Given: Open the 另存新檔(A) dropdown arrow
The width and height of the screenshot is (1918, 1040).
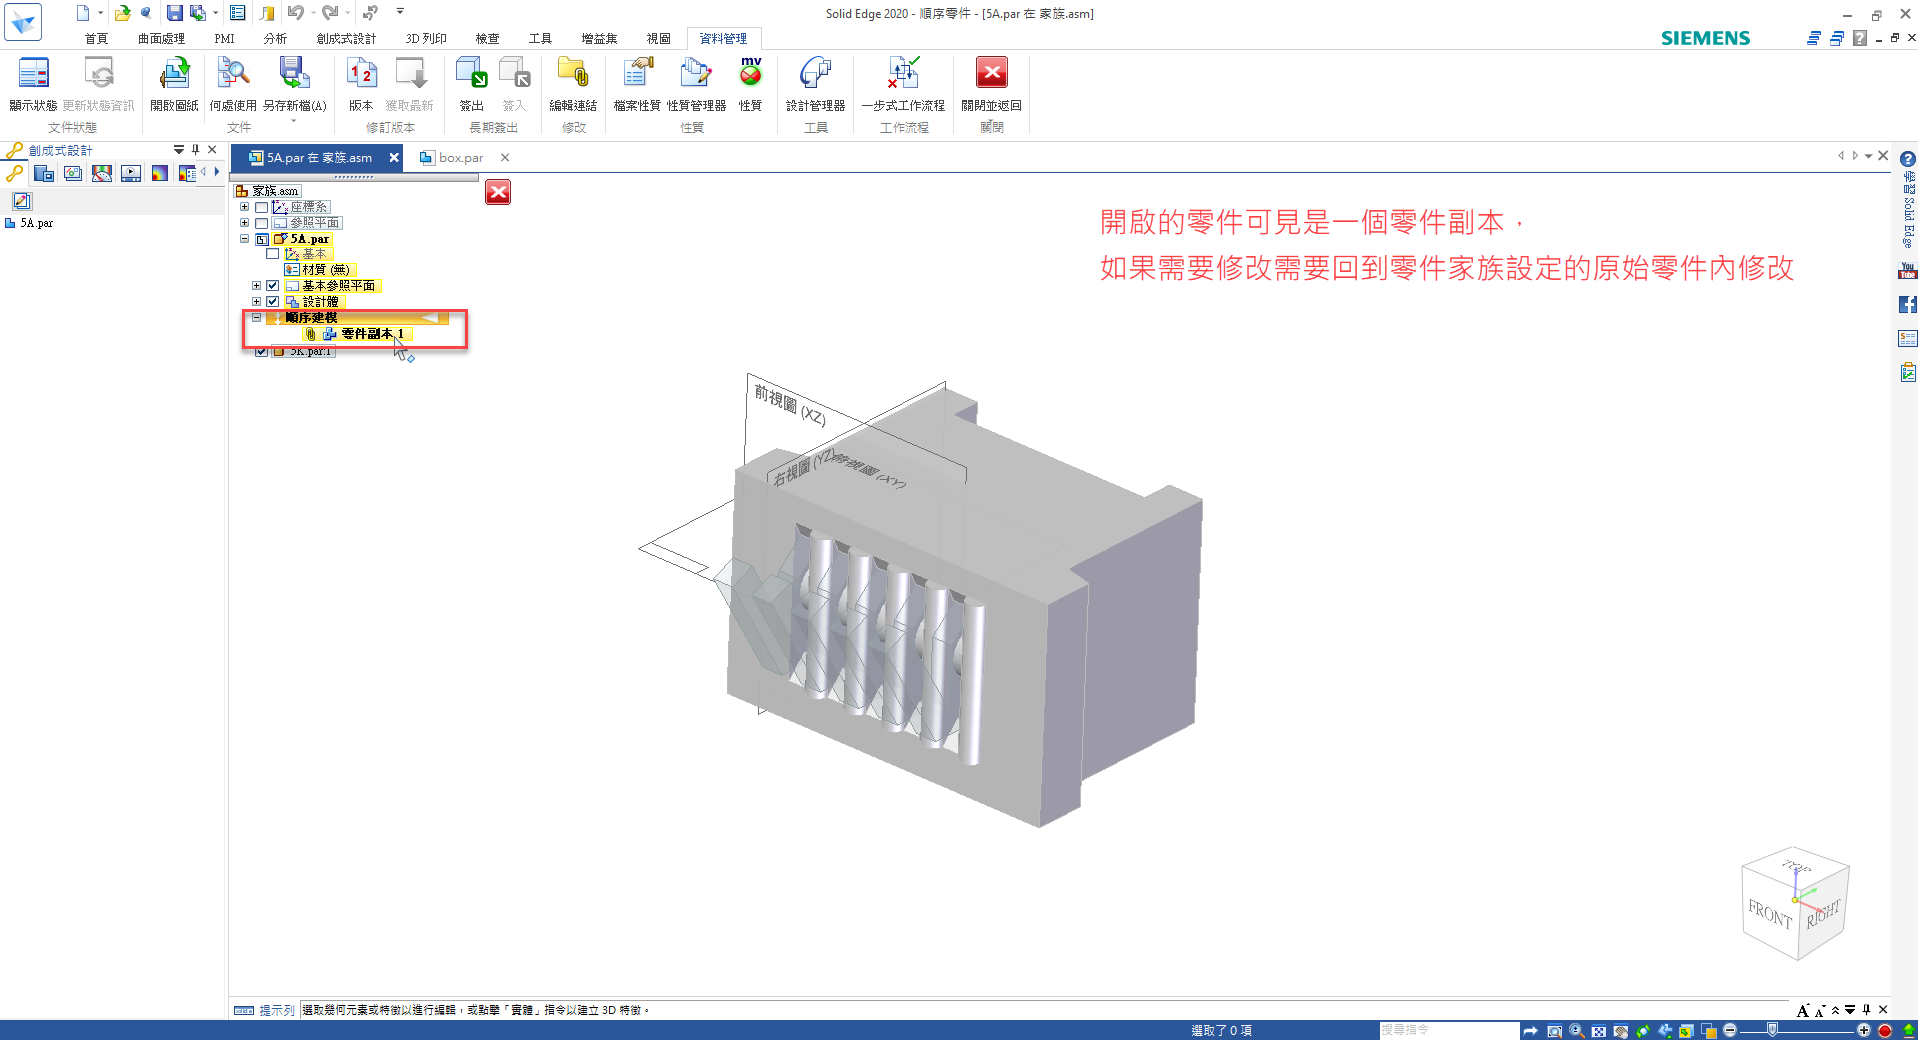Looking at the screenshot, I should click(294, 121).
